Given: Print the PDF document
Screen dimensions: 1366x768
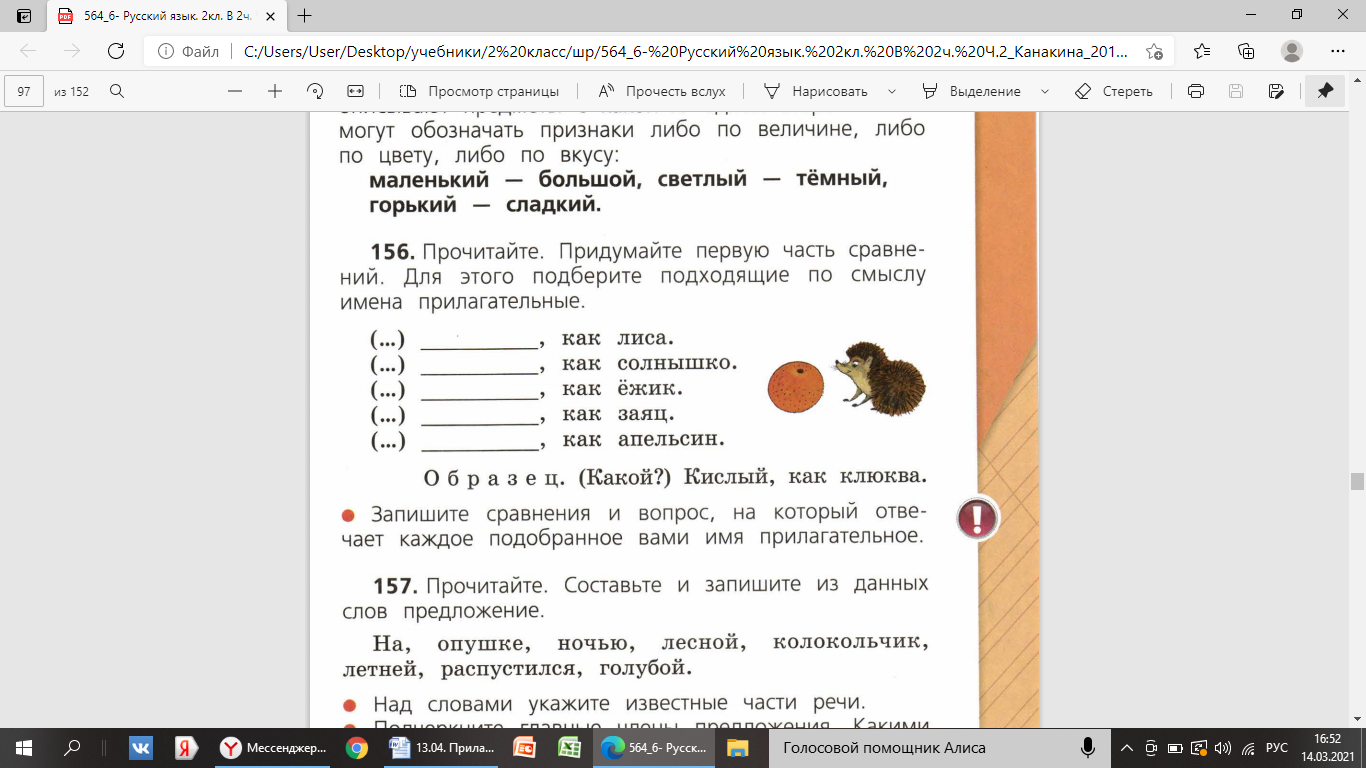Looking at the screenshot, I should pyautogui.click(x=1195, y=91).
